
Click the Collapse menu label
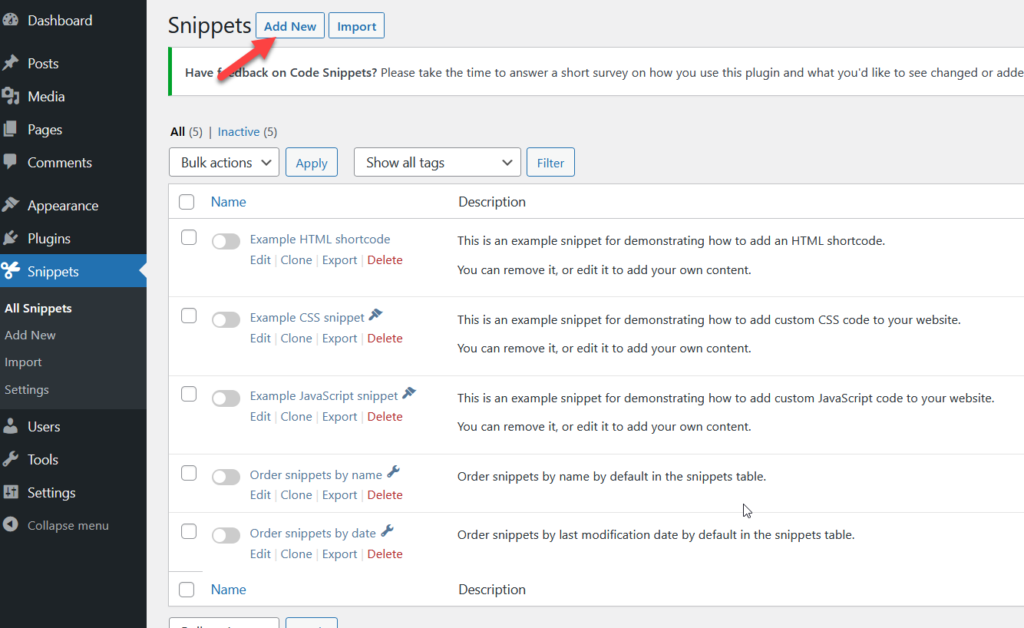click(x=68, y=526)
